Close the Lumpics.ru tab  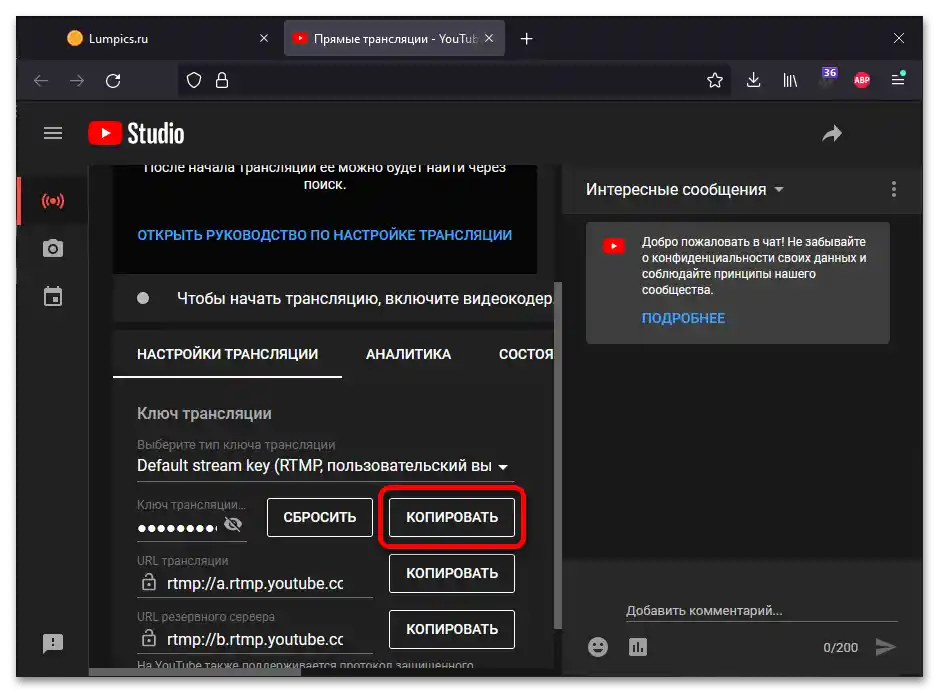point(263,38)
